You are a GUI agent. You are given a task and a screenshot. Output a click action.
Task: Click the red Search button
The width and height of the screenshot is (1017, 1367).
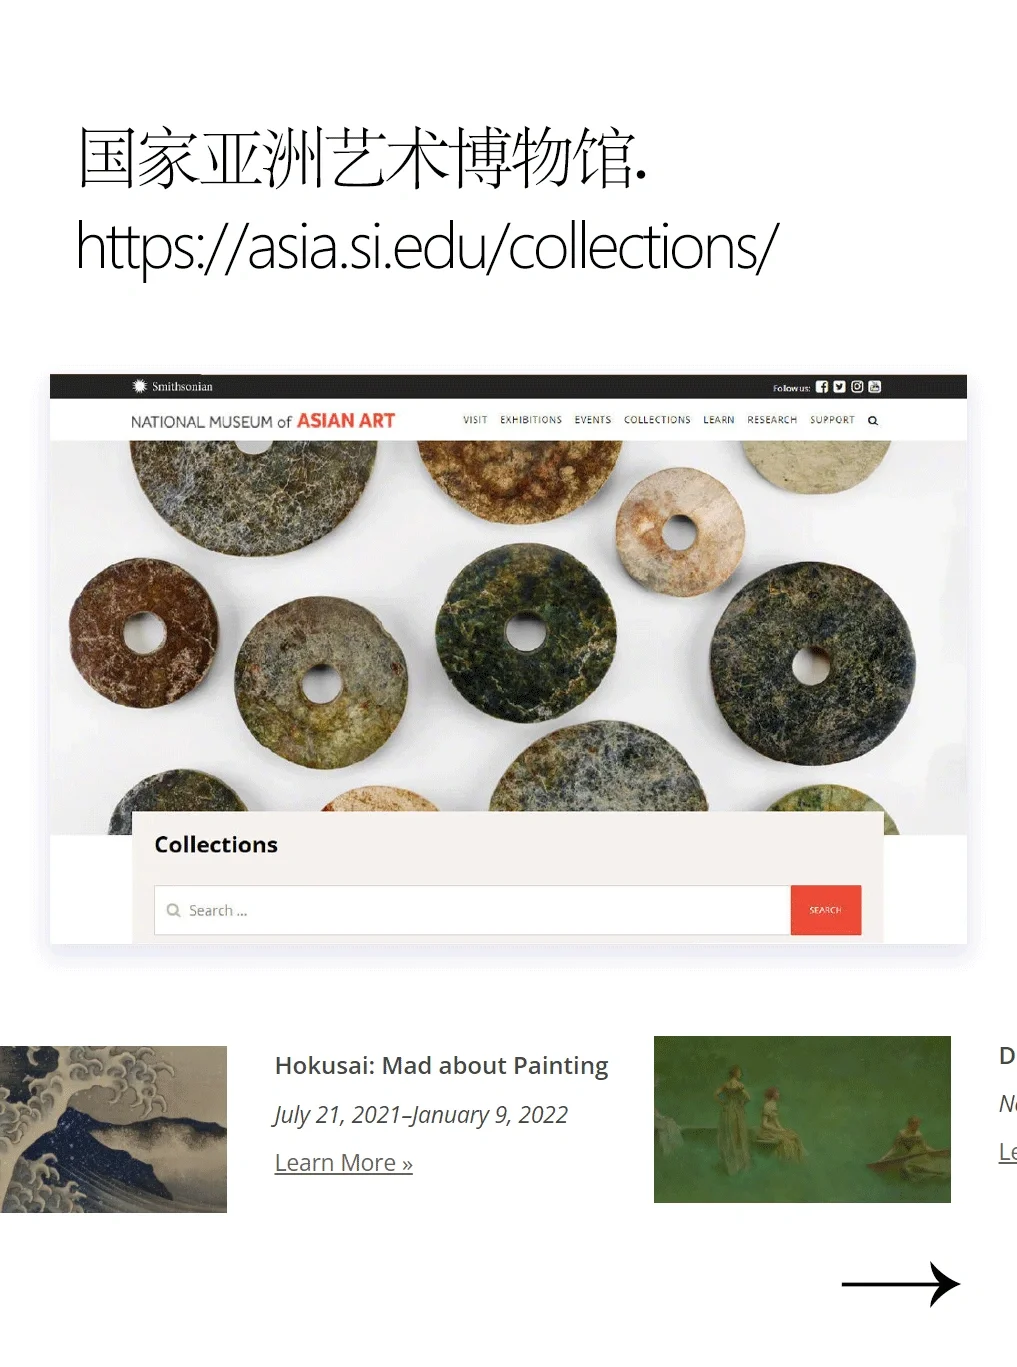[826, 910]
